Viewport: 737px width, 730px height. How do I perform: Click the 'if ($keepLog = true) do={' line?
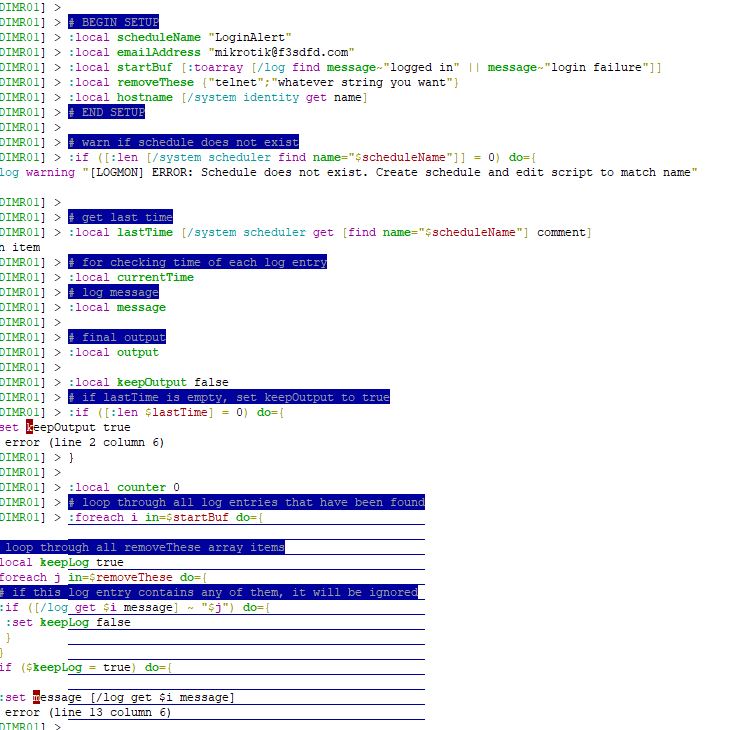pyautogui.click(x=86, y=667)
